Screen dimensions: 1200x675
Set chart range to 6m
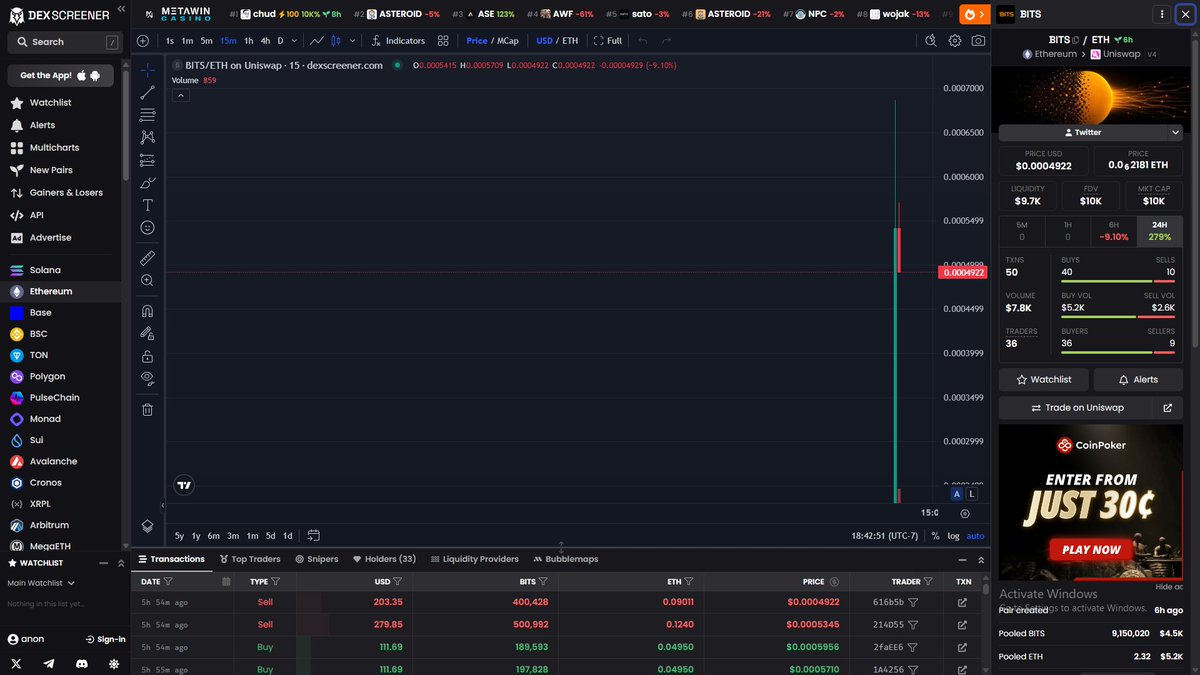click(x=213, y=536)
